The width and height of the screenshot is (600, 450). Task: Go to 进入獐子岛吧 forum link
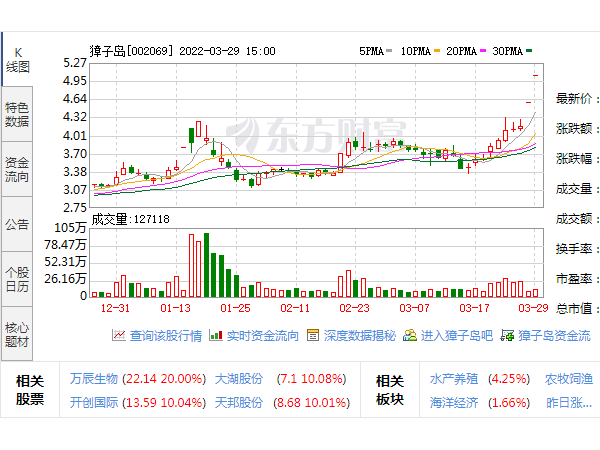pos(457,337)
